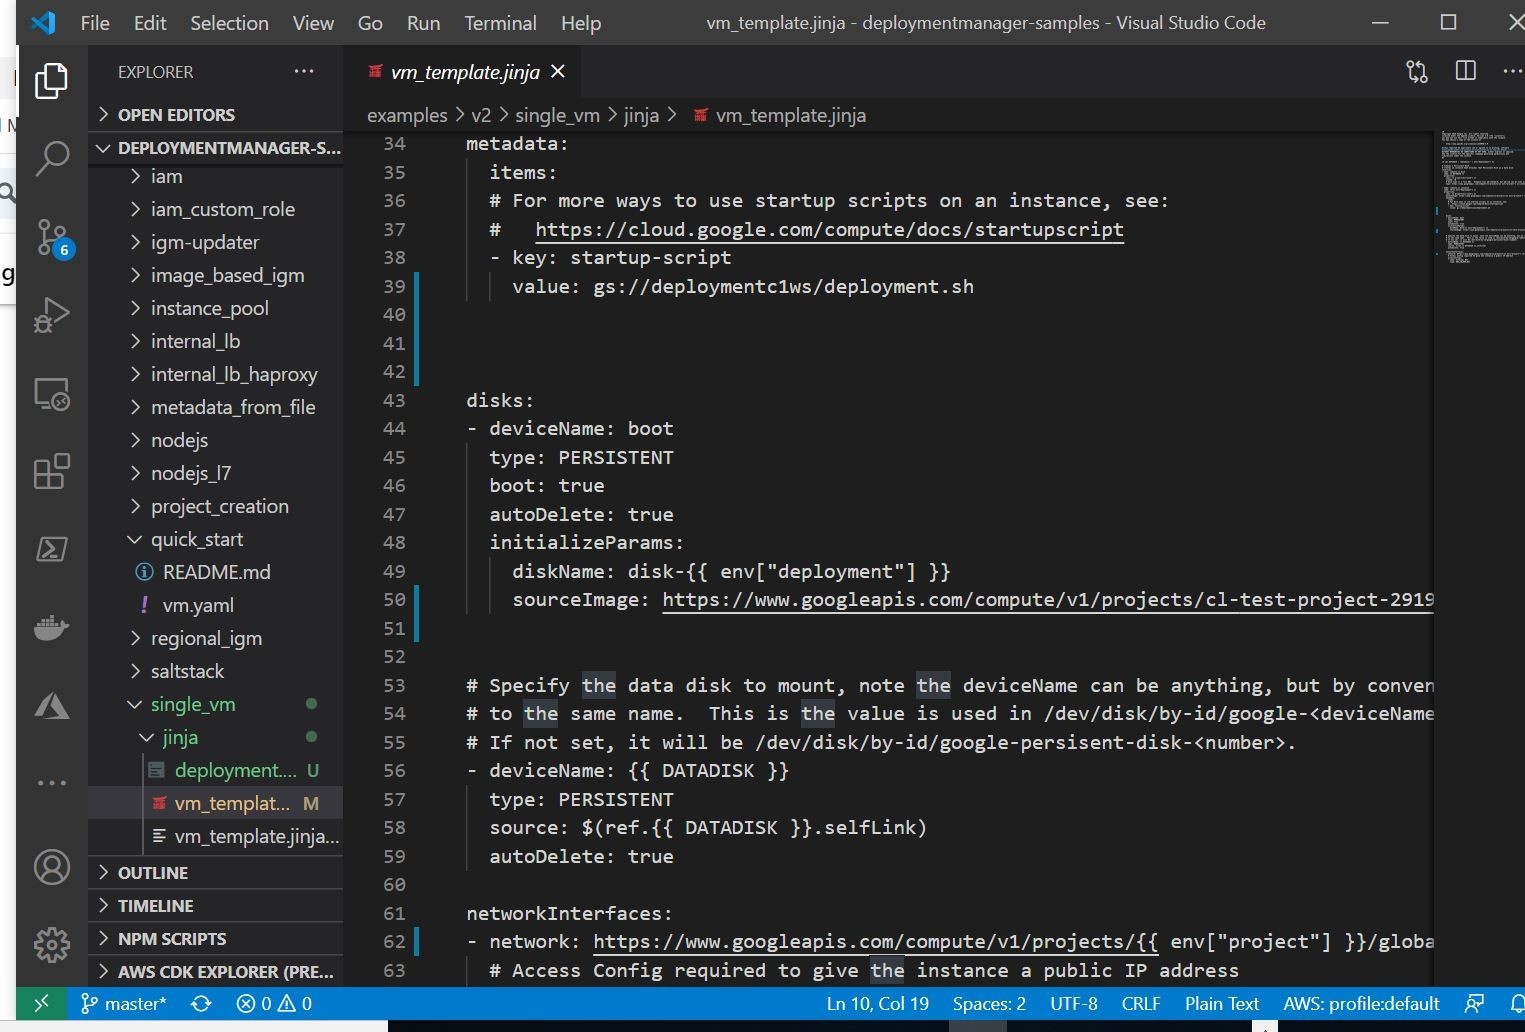
Task: Expand the Open Editors section
Action: click(x=216, y=114)
